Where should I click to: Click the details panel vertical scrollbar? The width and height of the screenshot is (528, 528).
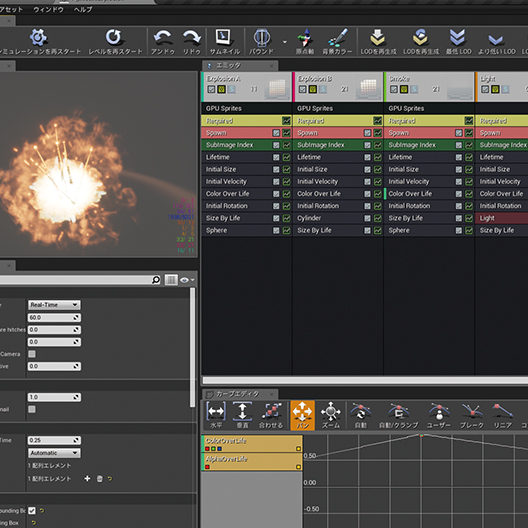[x=193, y=347]
